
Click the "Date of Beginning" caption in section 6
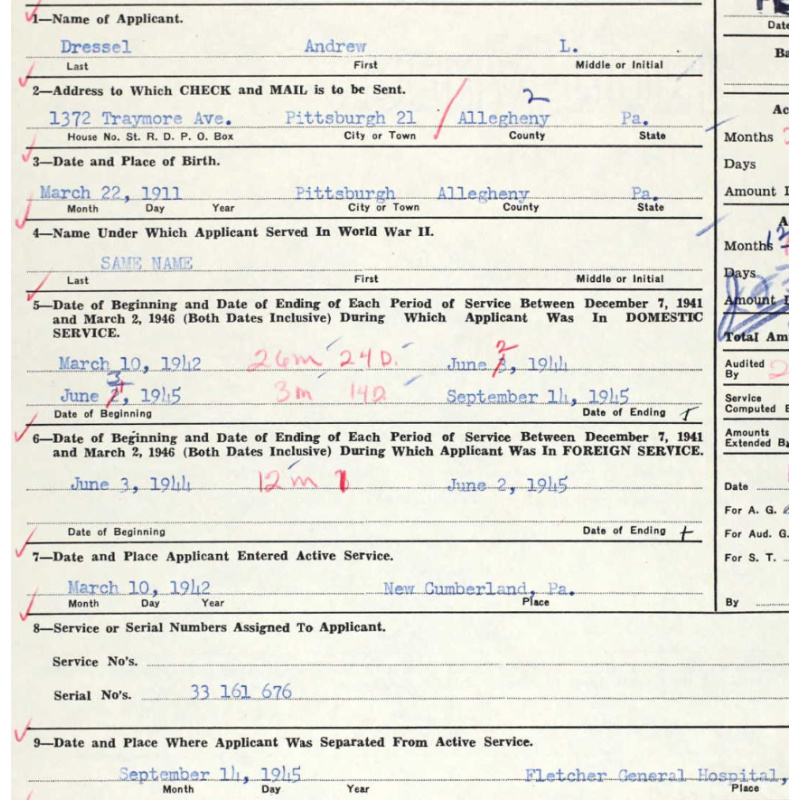click(117, 532)
